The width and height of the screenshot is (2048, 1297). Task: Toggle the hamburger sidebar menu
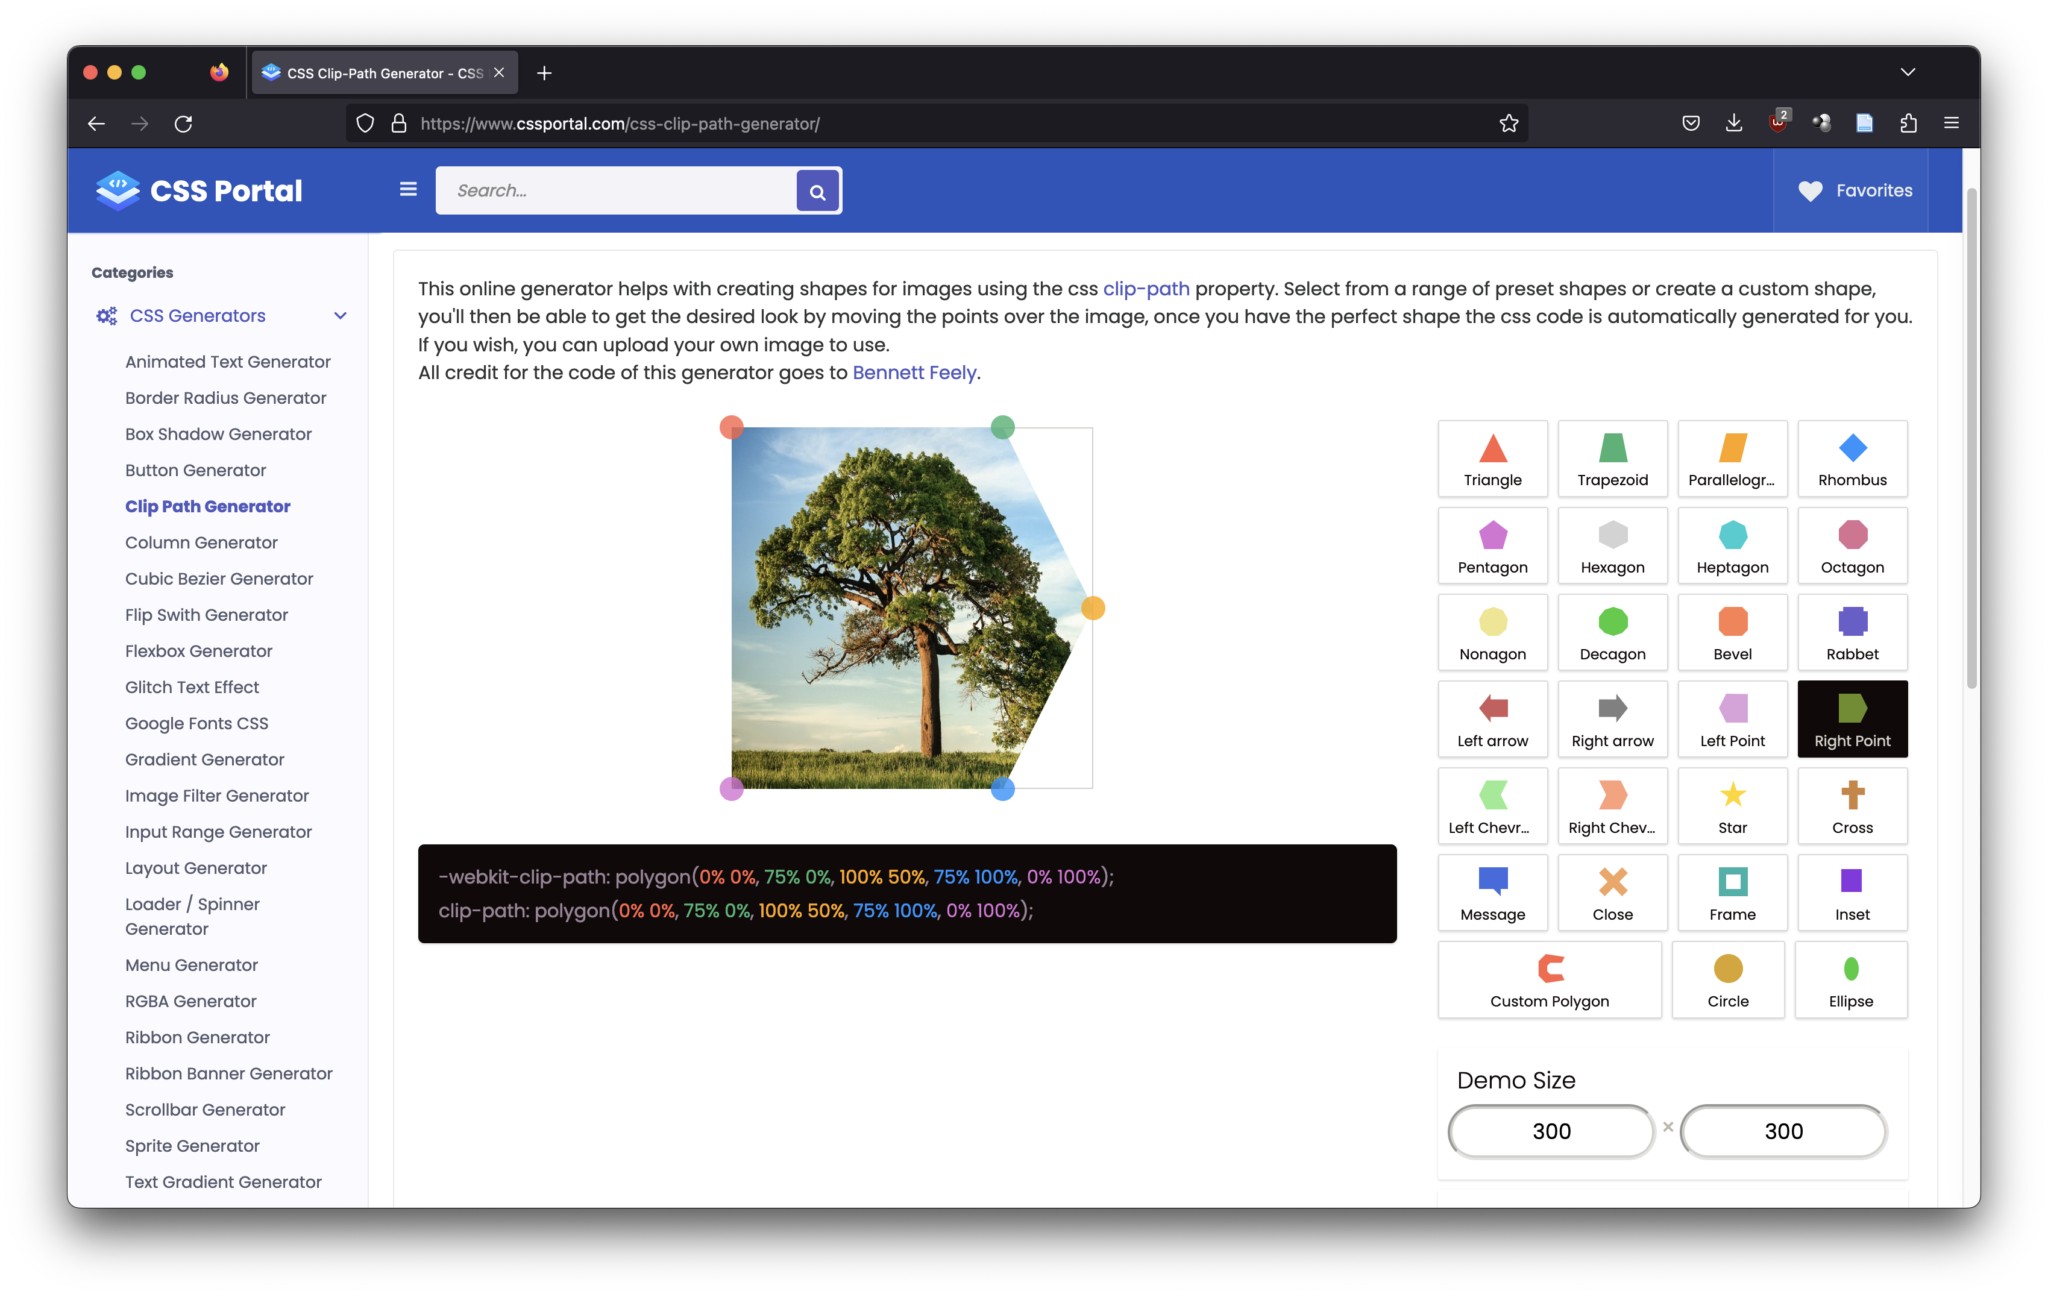408,189
